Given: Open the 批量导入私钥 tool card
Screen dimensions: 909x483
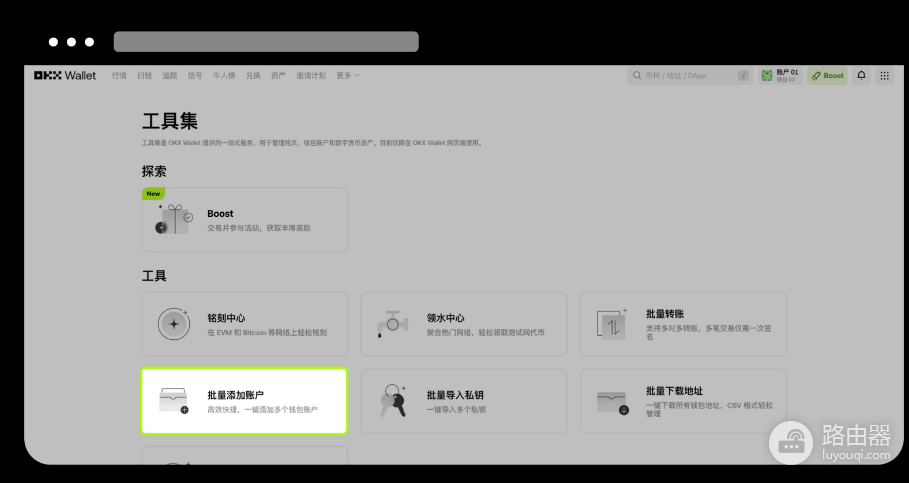Looking at the screenshot, I should click(464, 401).
